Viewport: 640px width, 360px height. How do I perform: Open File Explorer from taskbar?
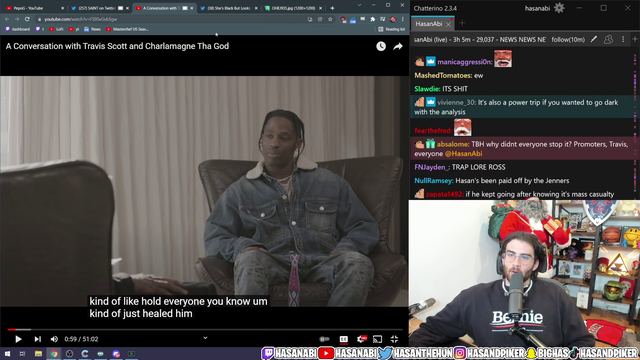tap(38, 354)
